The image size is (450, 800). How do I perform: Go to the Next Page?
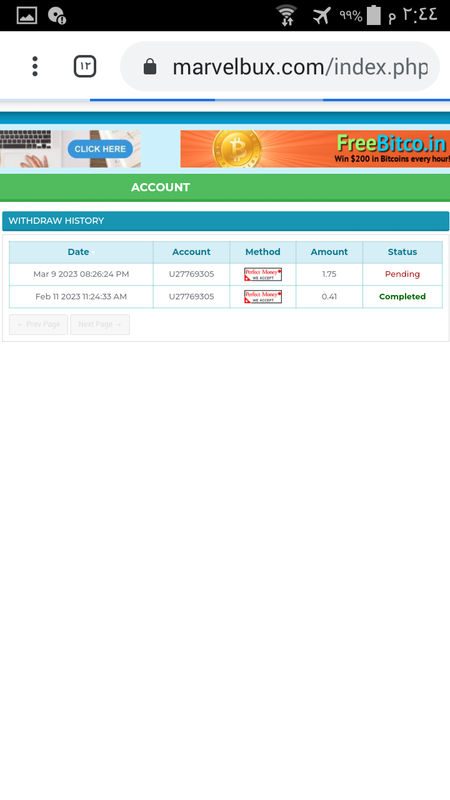tap(100, 324)
